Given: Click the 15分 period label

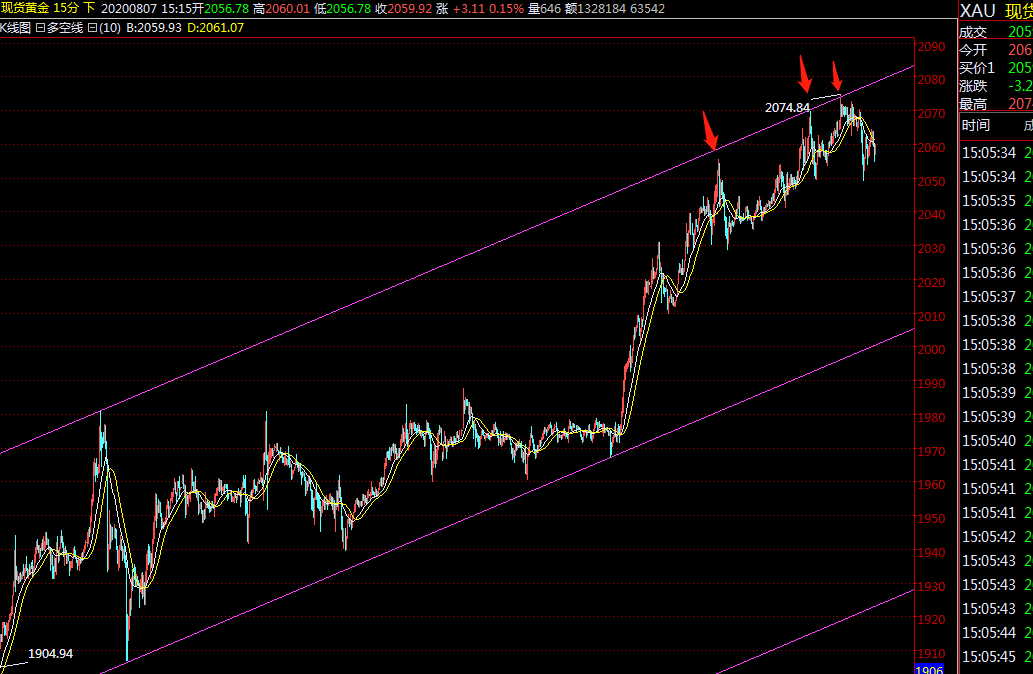Looking at the screenshot, I should coord(66,9).
